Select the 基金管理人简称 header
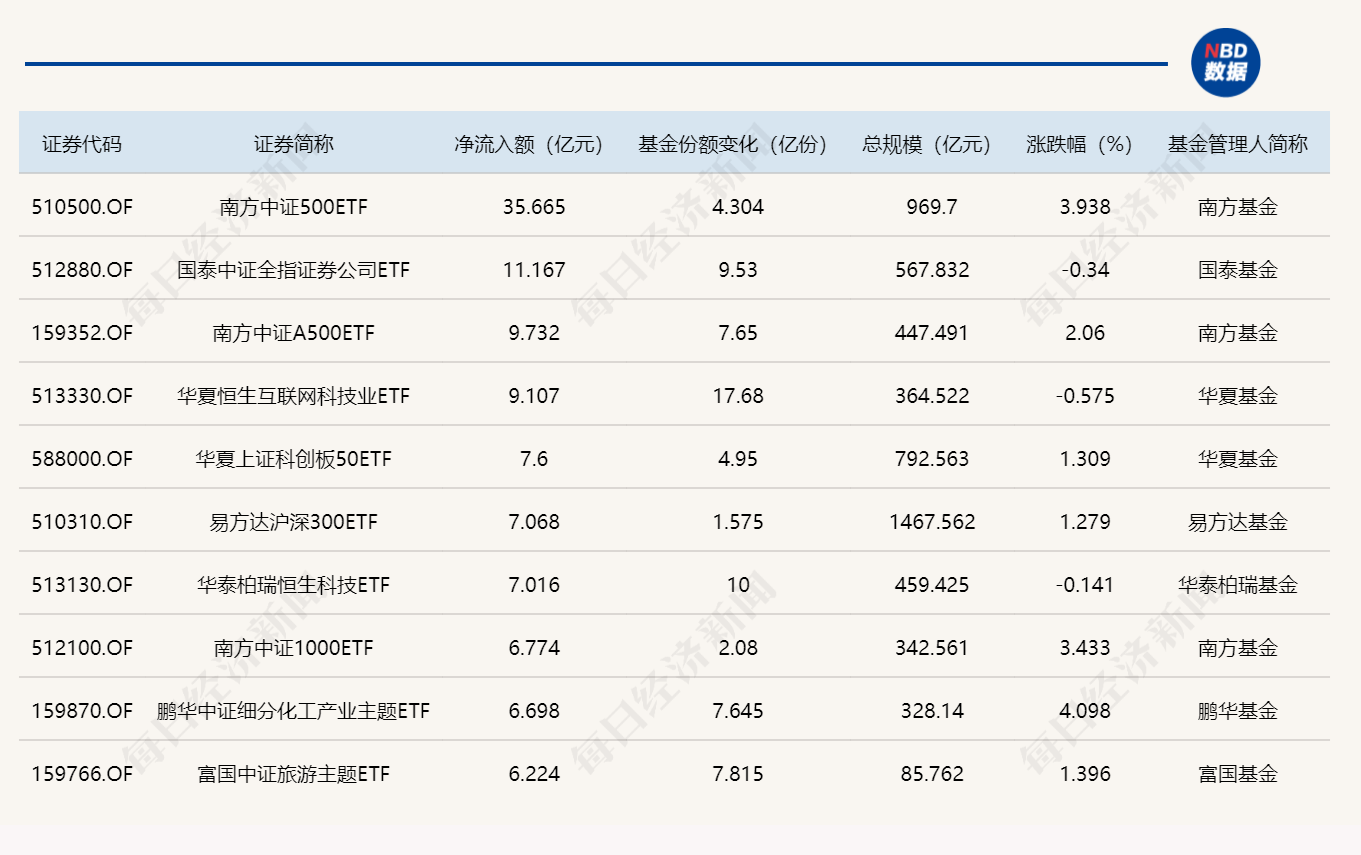This screenshot has height=855, width=1361. coord(1239,143)
